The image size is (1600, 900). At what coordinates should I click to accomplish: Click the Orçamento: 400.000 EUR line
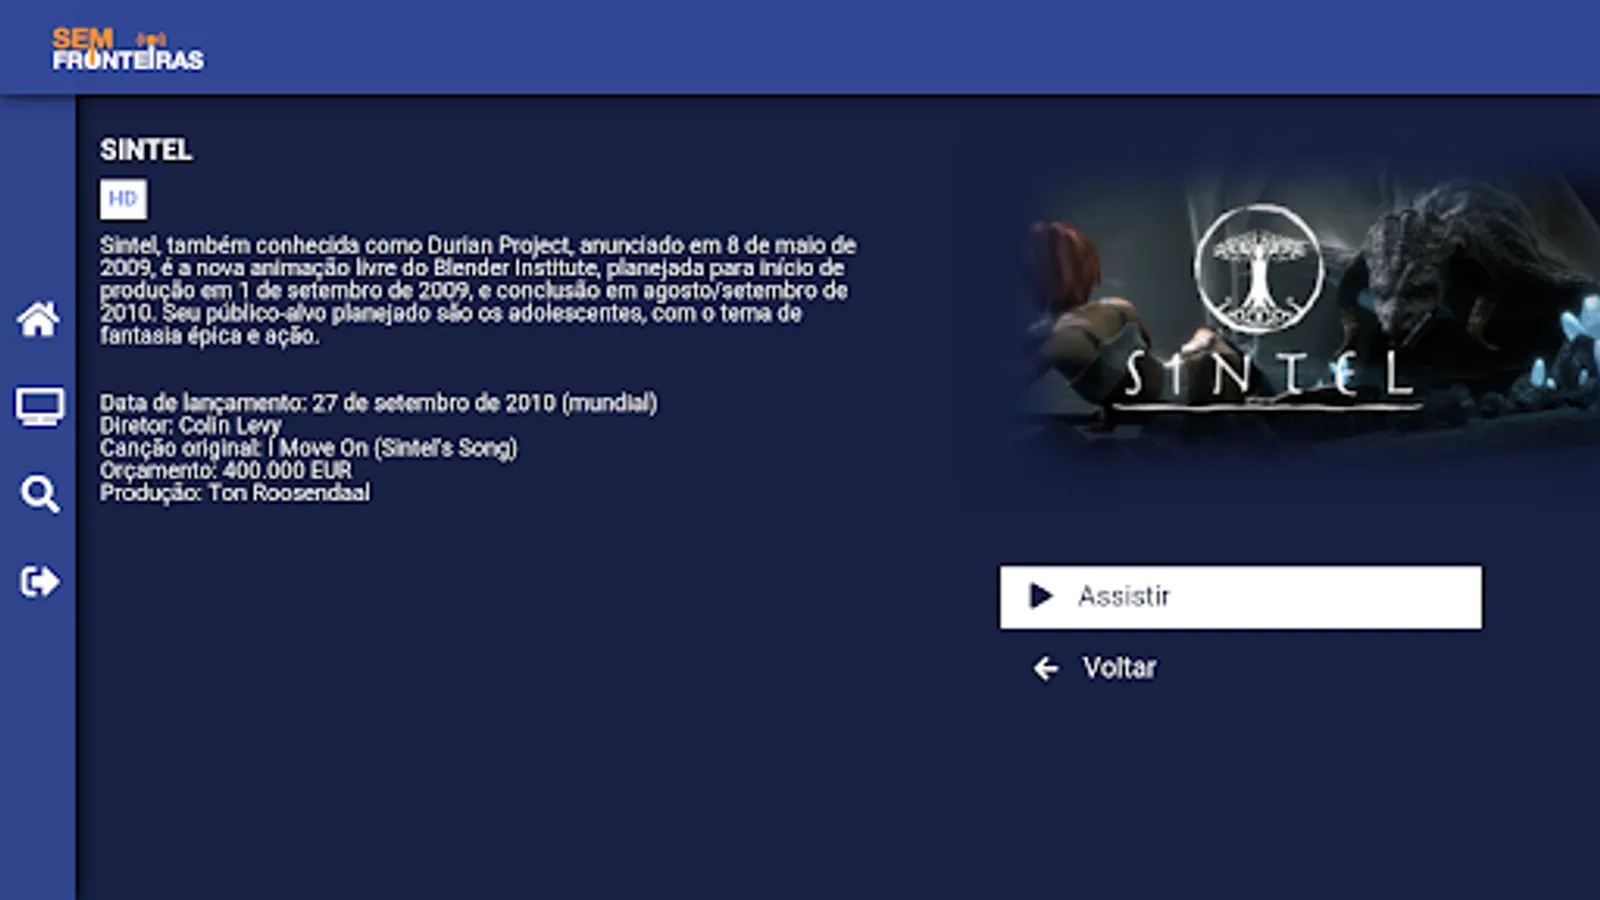click(x=225, y=470)
